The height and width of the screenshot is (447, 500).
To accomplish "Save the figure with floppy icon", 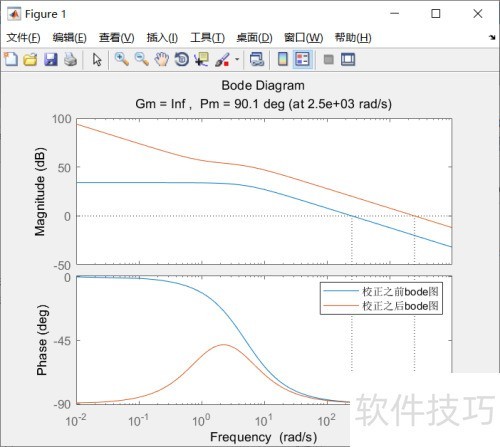I will pos(51,60).
